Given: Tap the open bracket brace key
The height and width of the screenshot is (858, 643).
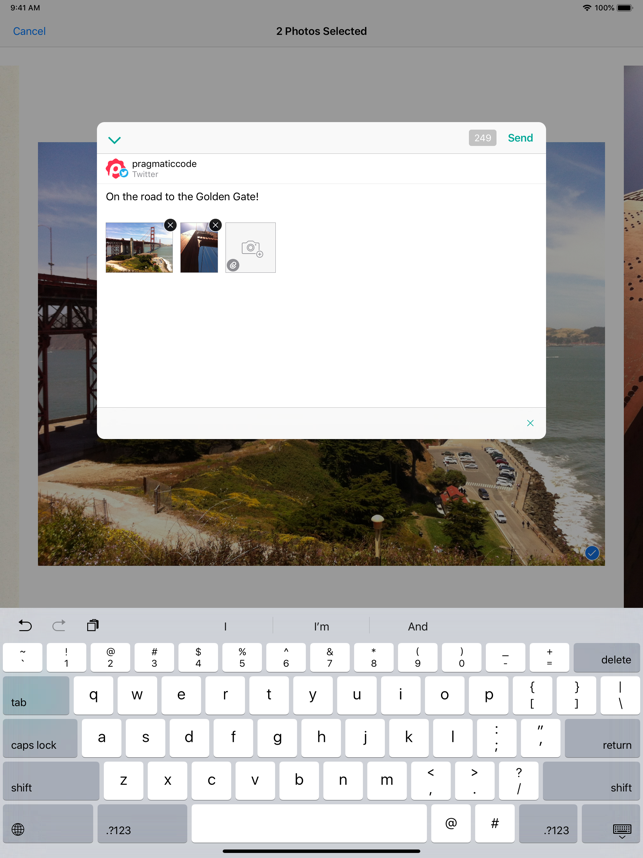Looking at the screenshot, I should coord(532,695).
